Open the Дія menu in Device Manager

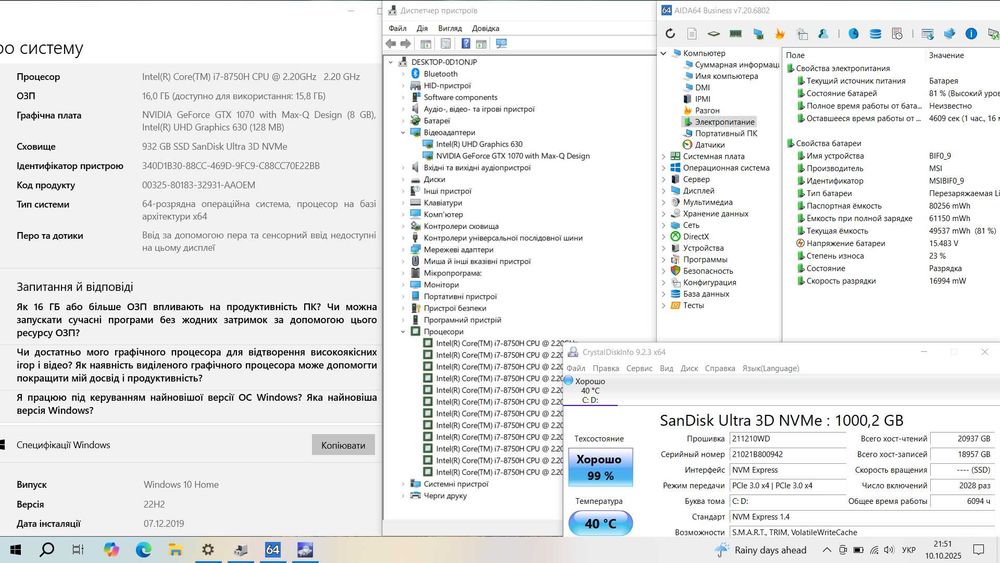(x=422, y=28)
